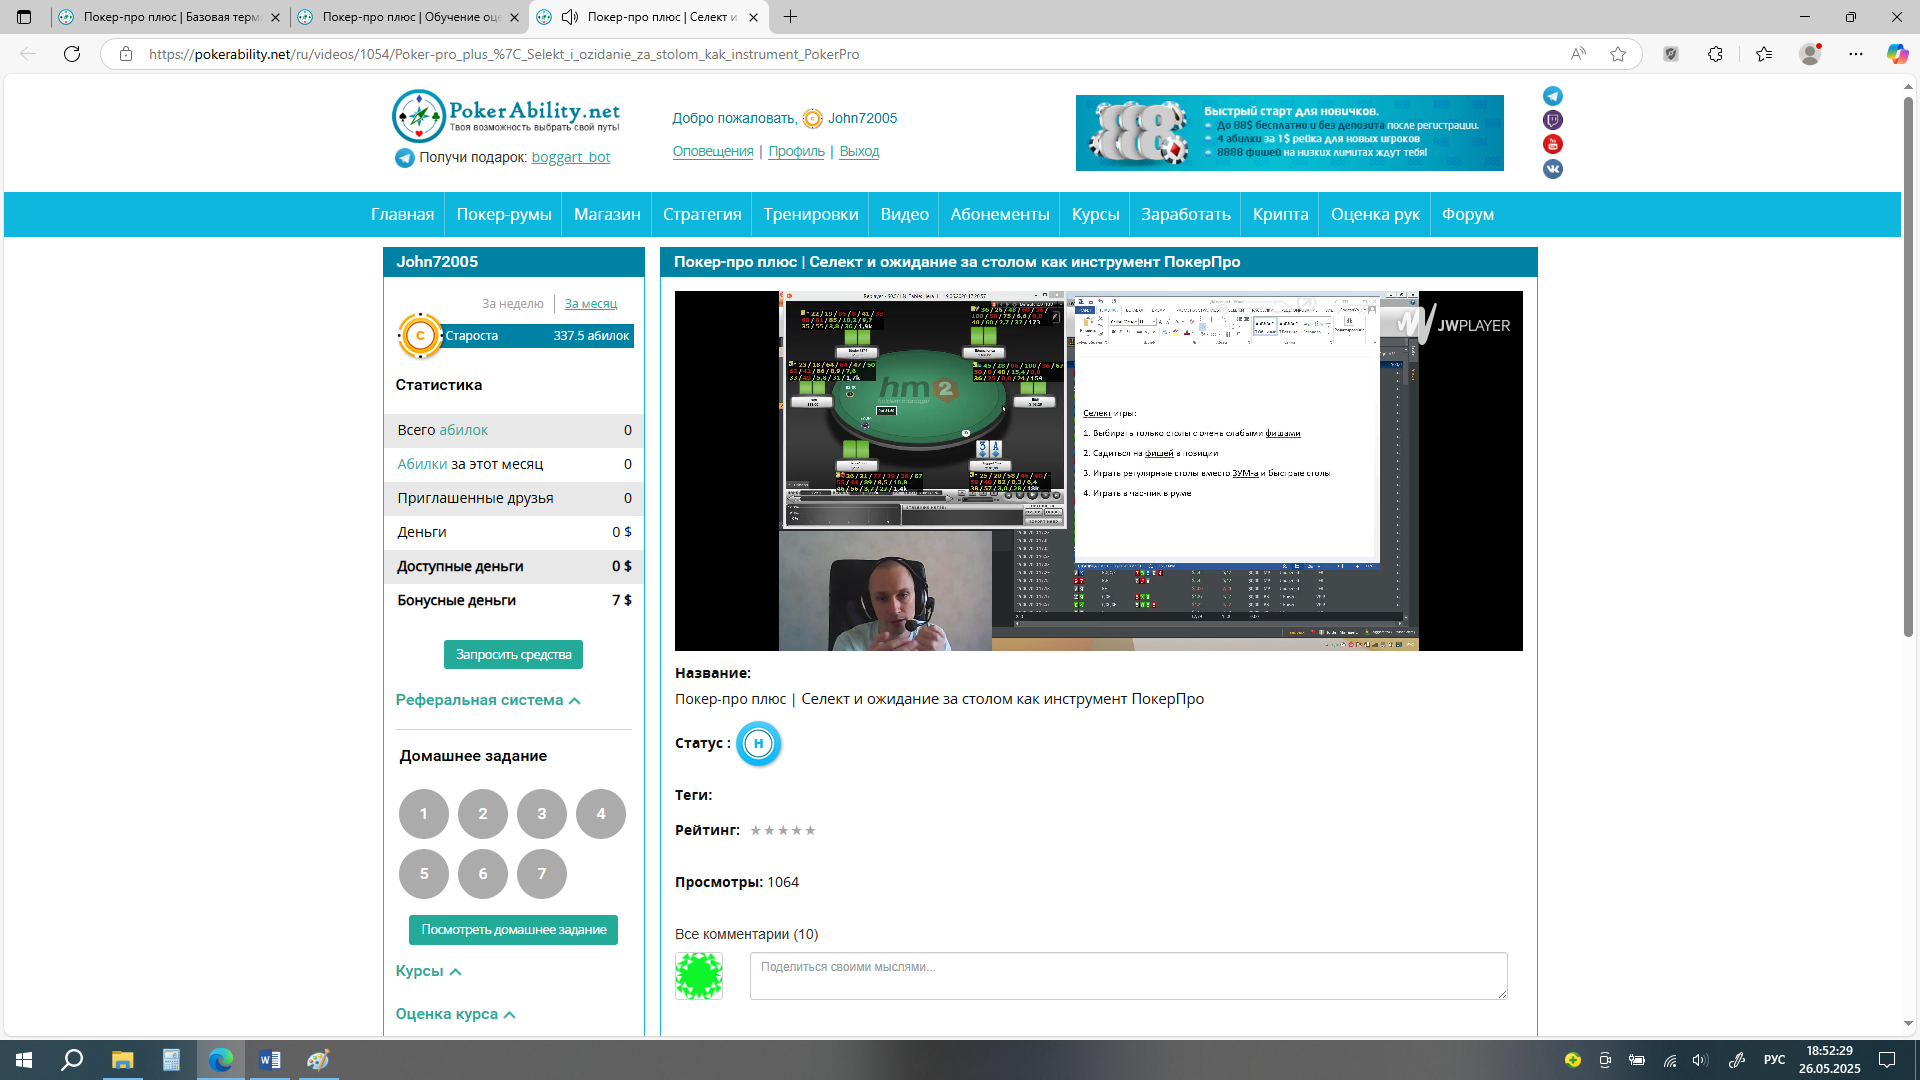Add page to favorites with star icon
Viewport: 1920px width, 1080px height.
click(x=1618, y=54)
